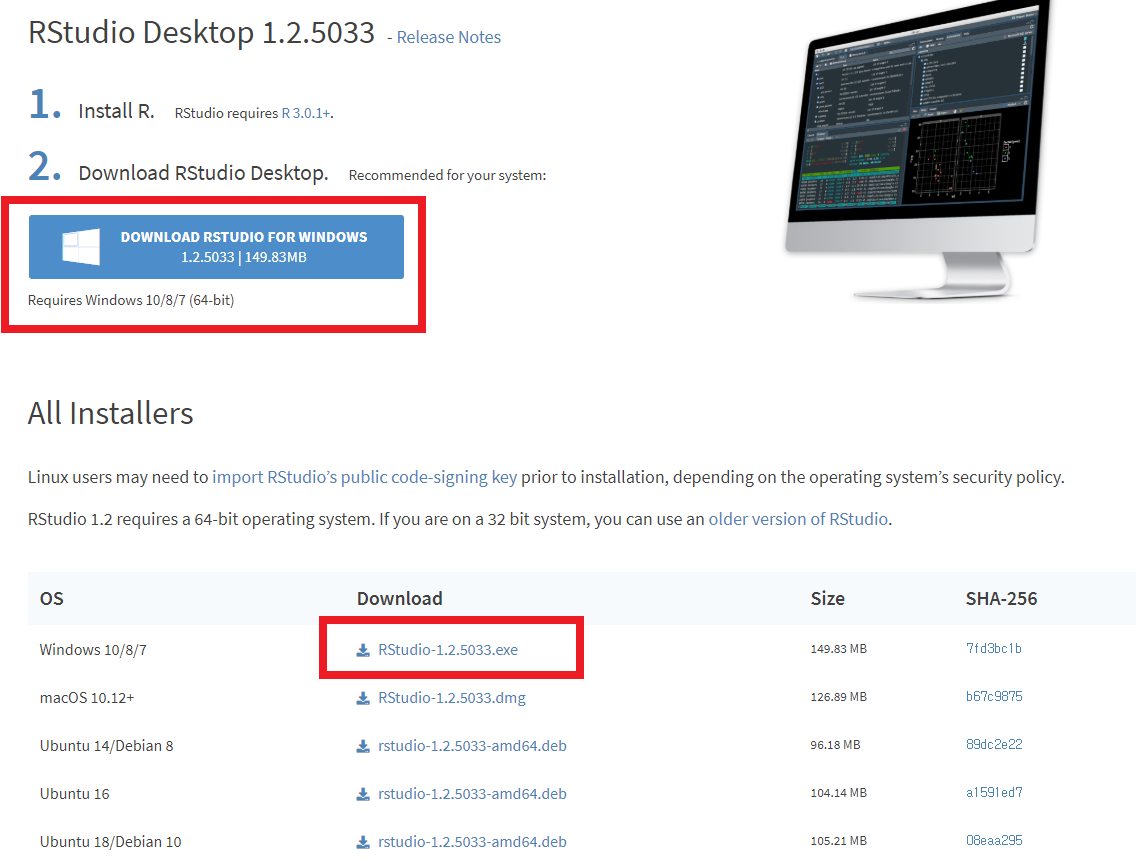The width and height of the screenshot is (1136, 861).
Task: Open SHA-256 hash 7fd3bc1b
Action: (x=993, y=648)
